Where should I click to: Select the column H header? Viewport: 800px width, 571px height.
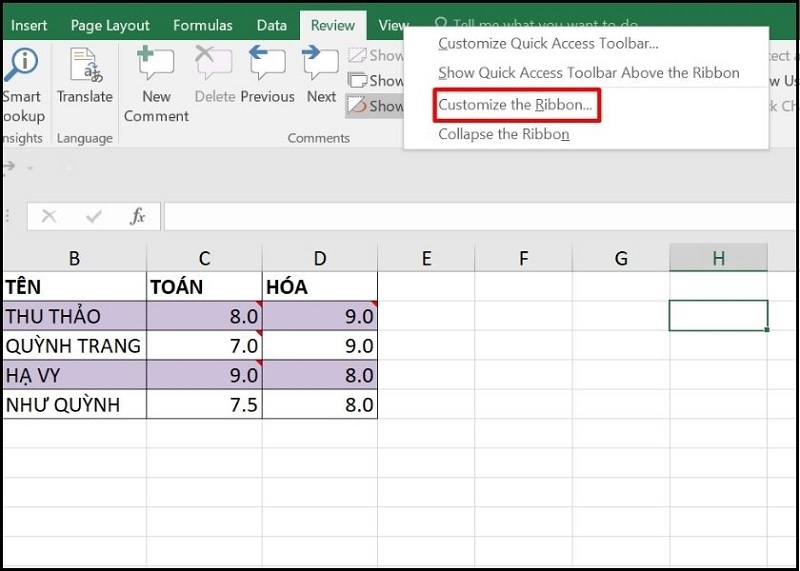tap(718, 258)
